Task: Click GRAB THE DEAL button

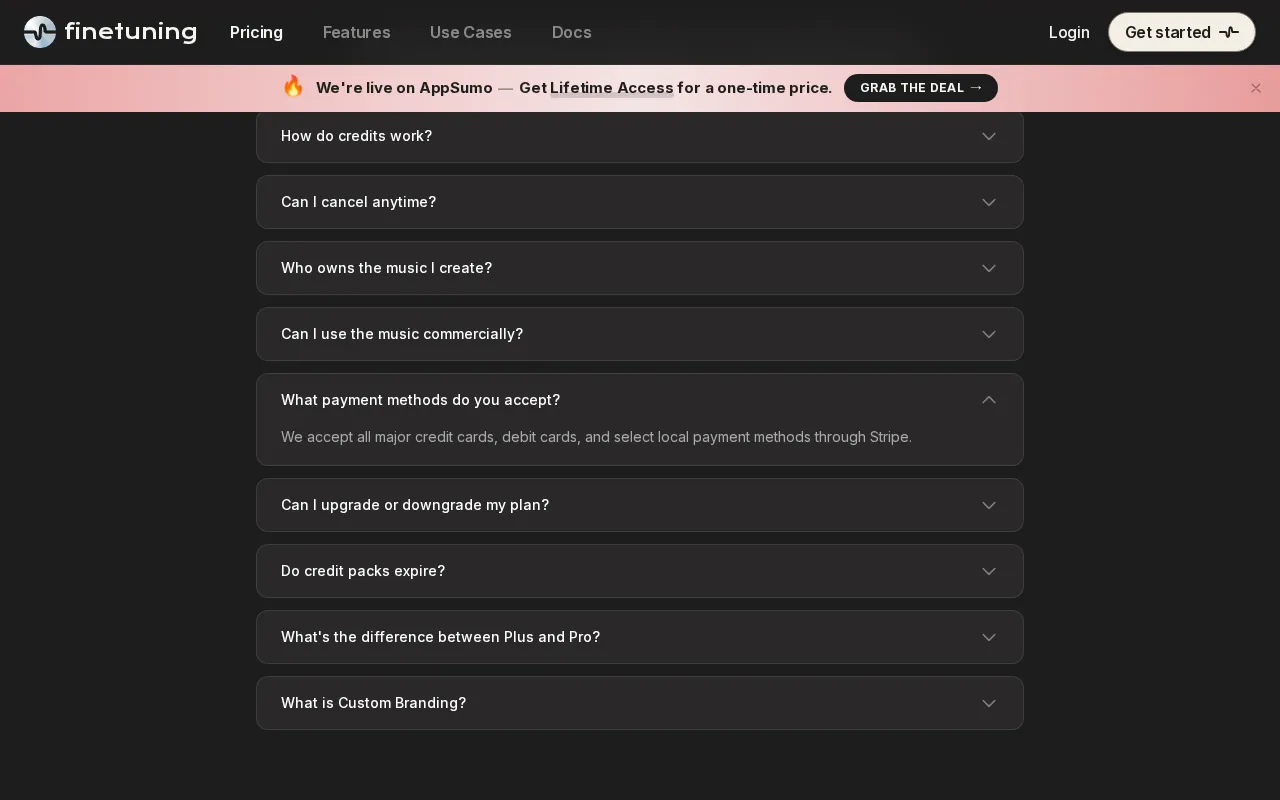Action: pos(921,88)
